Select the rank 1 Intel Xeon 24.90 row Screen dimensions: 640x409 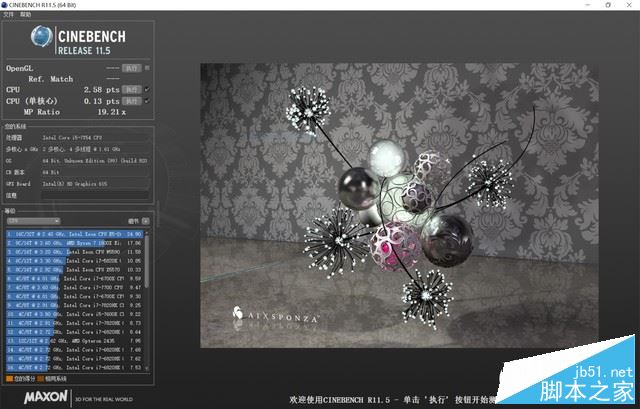(x=74, y=234)
